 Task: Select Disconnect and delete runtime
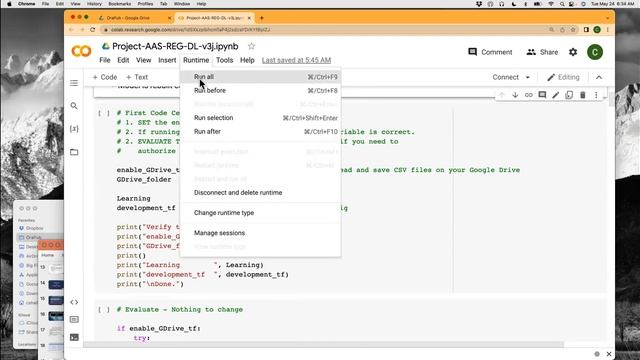tap(260, 193)
